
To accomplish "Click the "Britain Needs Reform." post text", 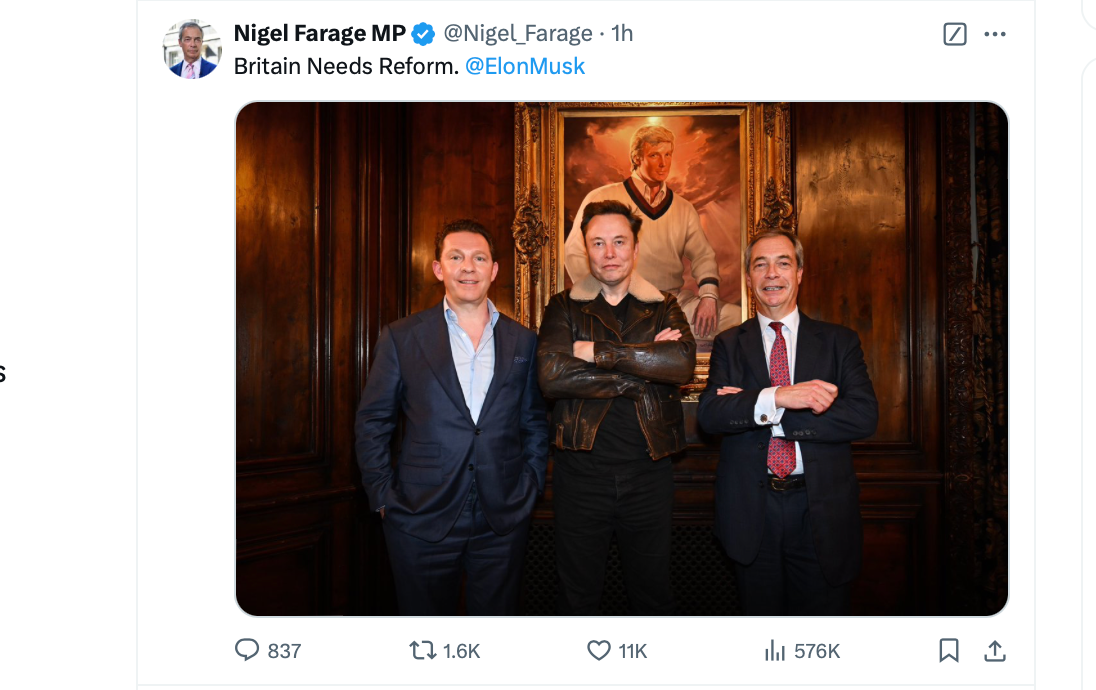I will 346,66.
